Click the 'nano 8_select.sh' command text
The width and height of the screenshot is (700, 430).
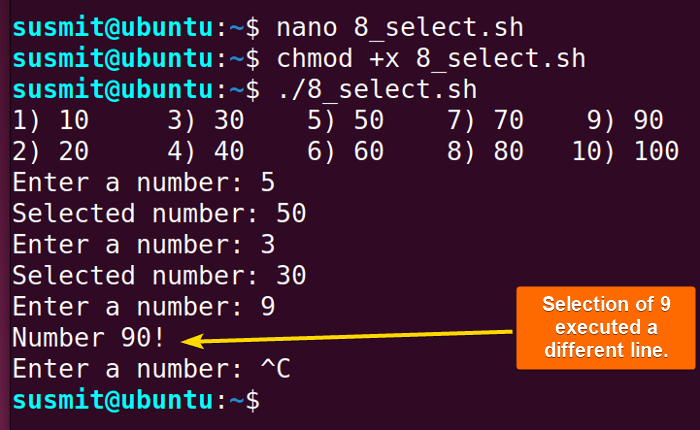tap(400, 28)
